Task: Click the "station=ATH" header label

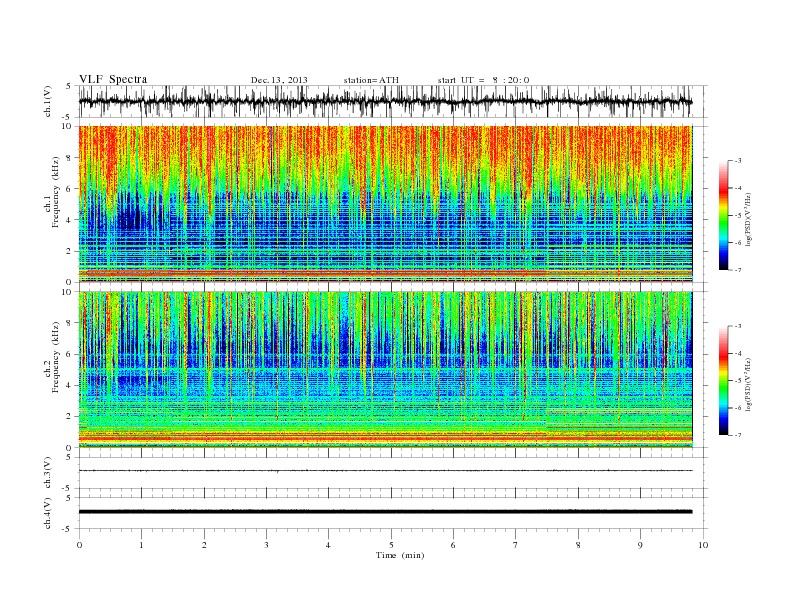Action: click(371, 80)
